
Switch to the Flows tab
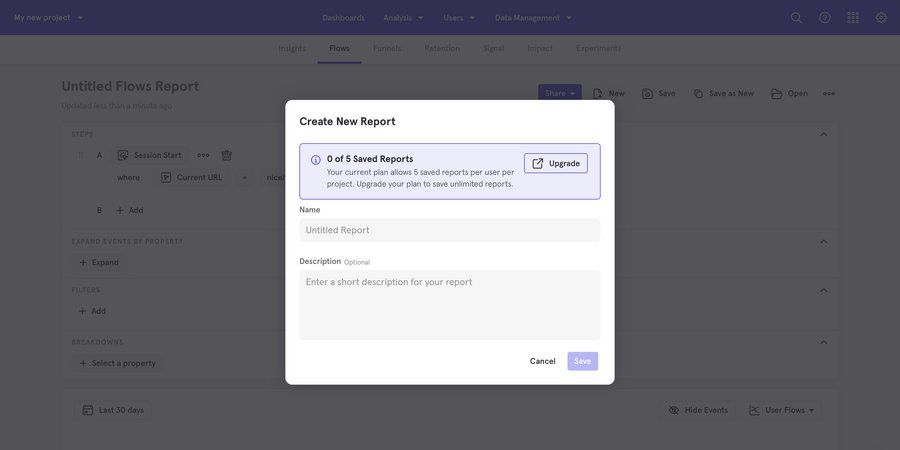click(339, 49)
